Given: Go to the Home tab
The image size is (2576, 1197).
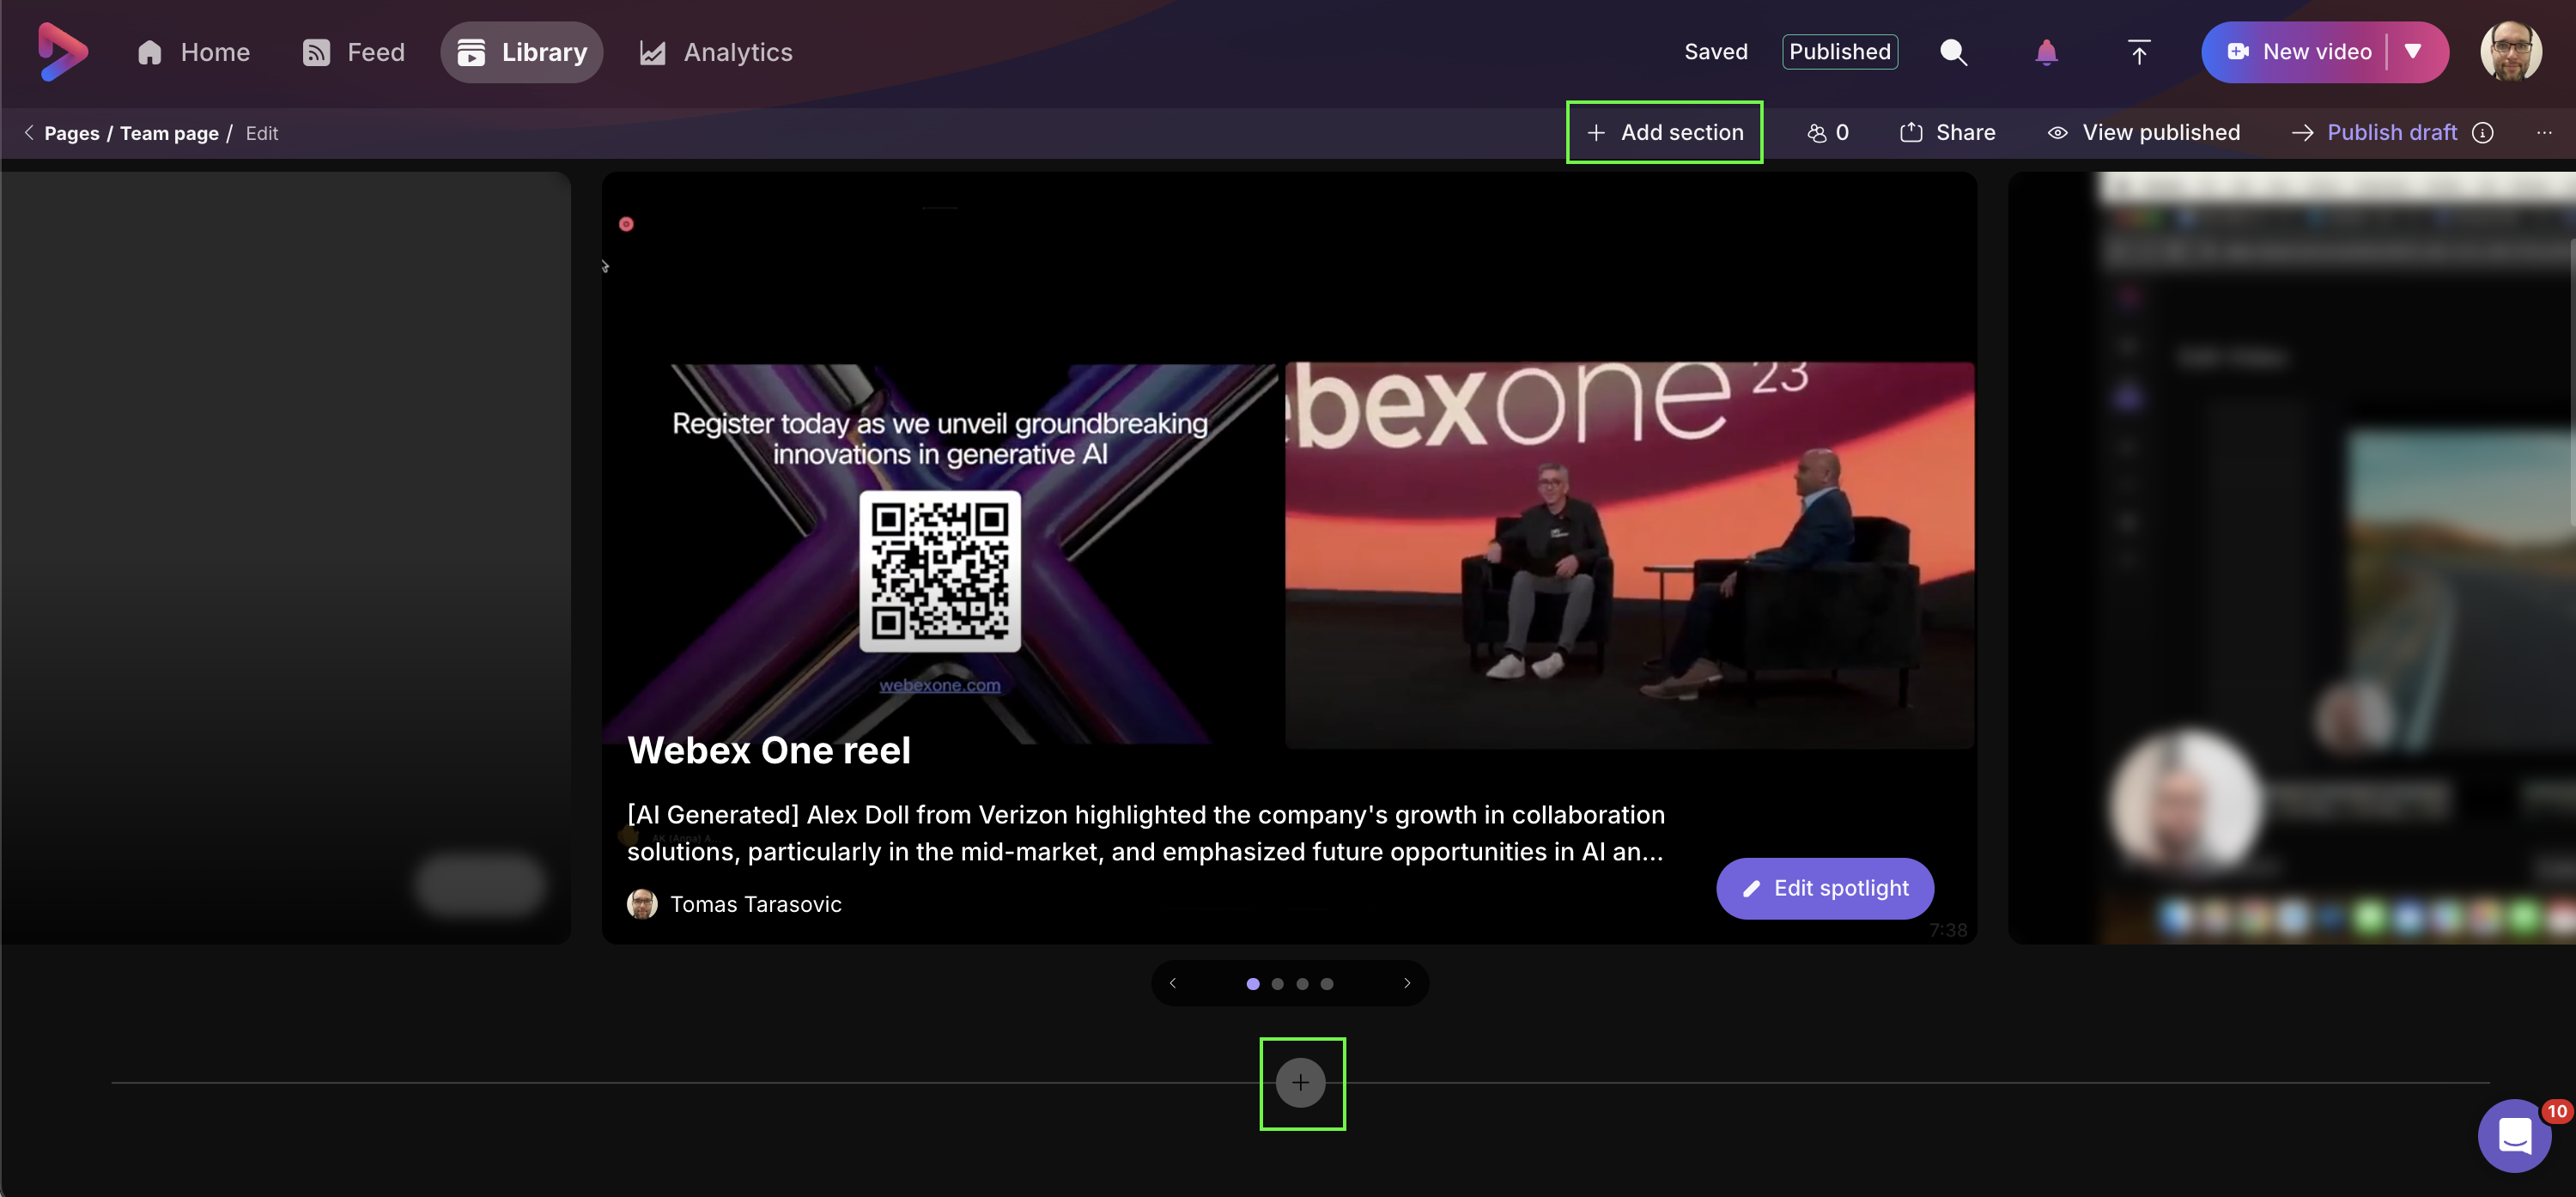Looking at the screenshot, I should click(193, 52).
